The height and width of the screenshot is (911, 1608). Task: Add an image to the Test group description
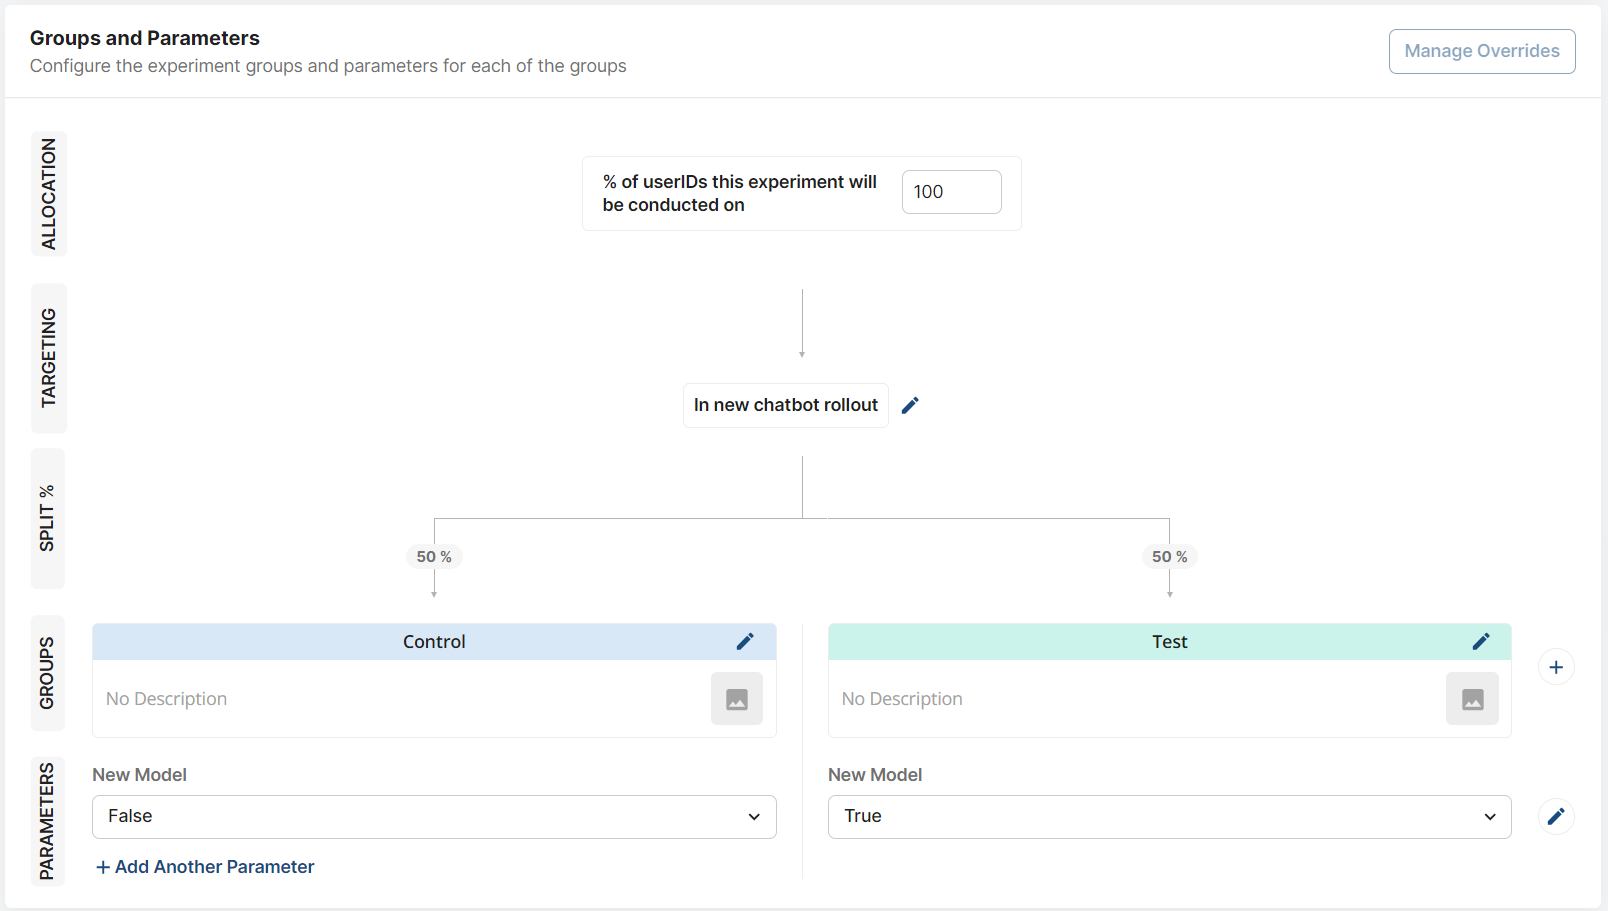coord(1472,698)
